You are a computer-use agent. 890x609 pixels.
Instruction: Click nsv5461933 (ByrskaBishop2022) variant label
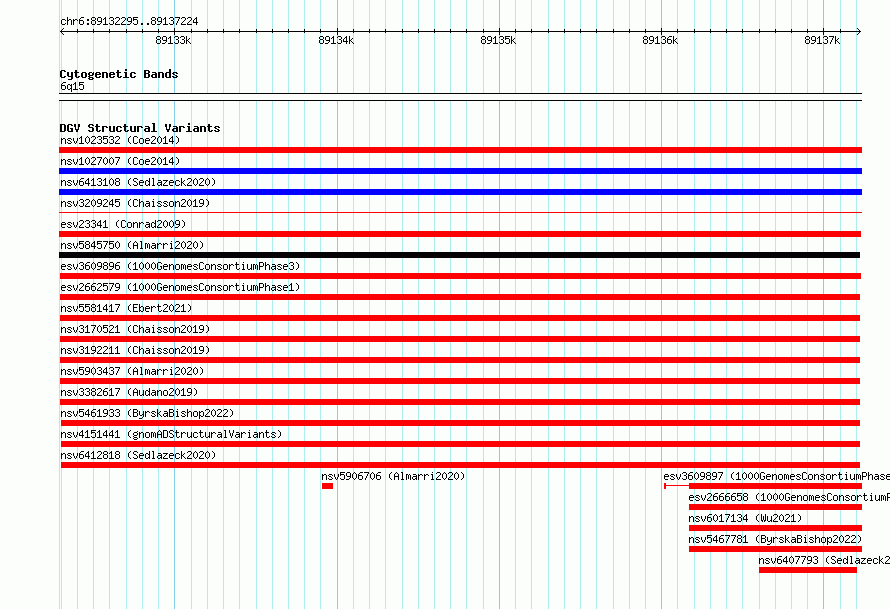147,413
